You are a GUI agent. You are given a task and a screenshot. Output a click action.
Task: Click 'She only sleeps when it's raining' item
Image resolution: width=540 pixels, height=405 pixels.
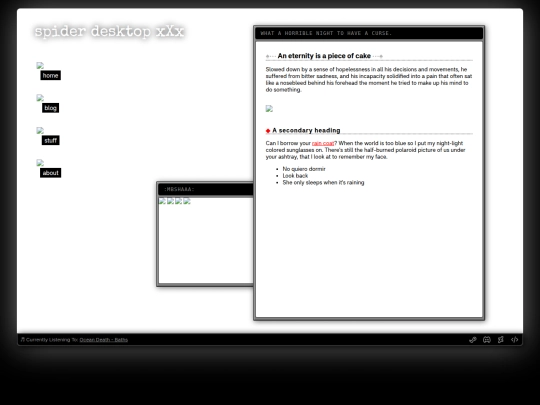click(x=323, y=183)
